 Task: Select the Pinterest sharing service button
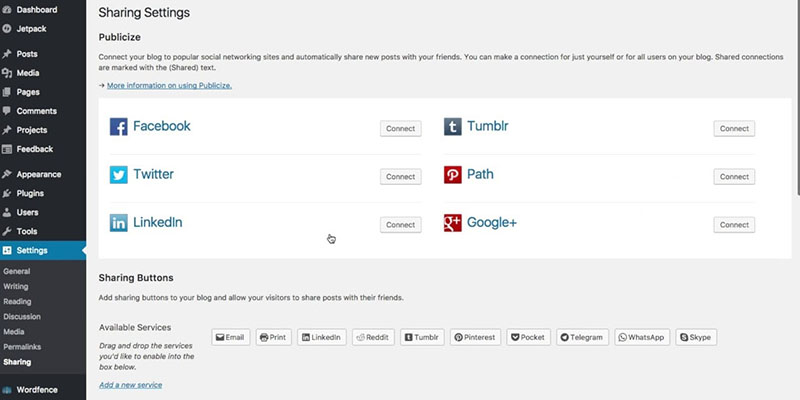475,337
